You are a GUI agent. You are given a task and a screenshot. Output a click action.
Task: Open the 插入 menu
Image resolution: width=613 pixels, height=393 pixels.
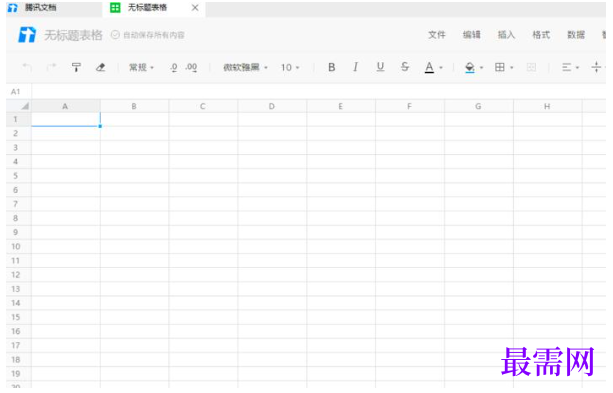pos(506,35)
